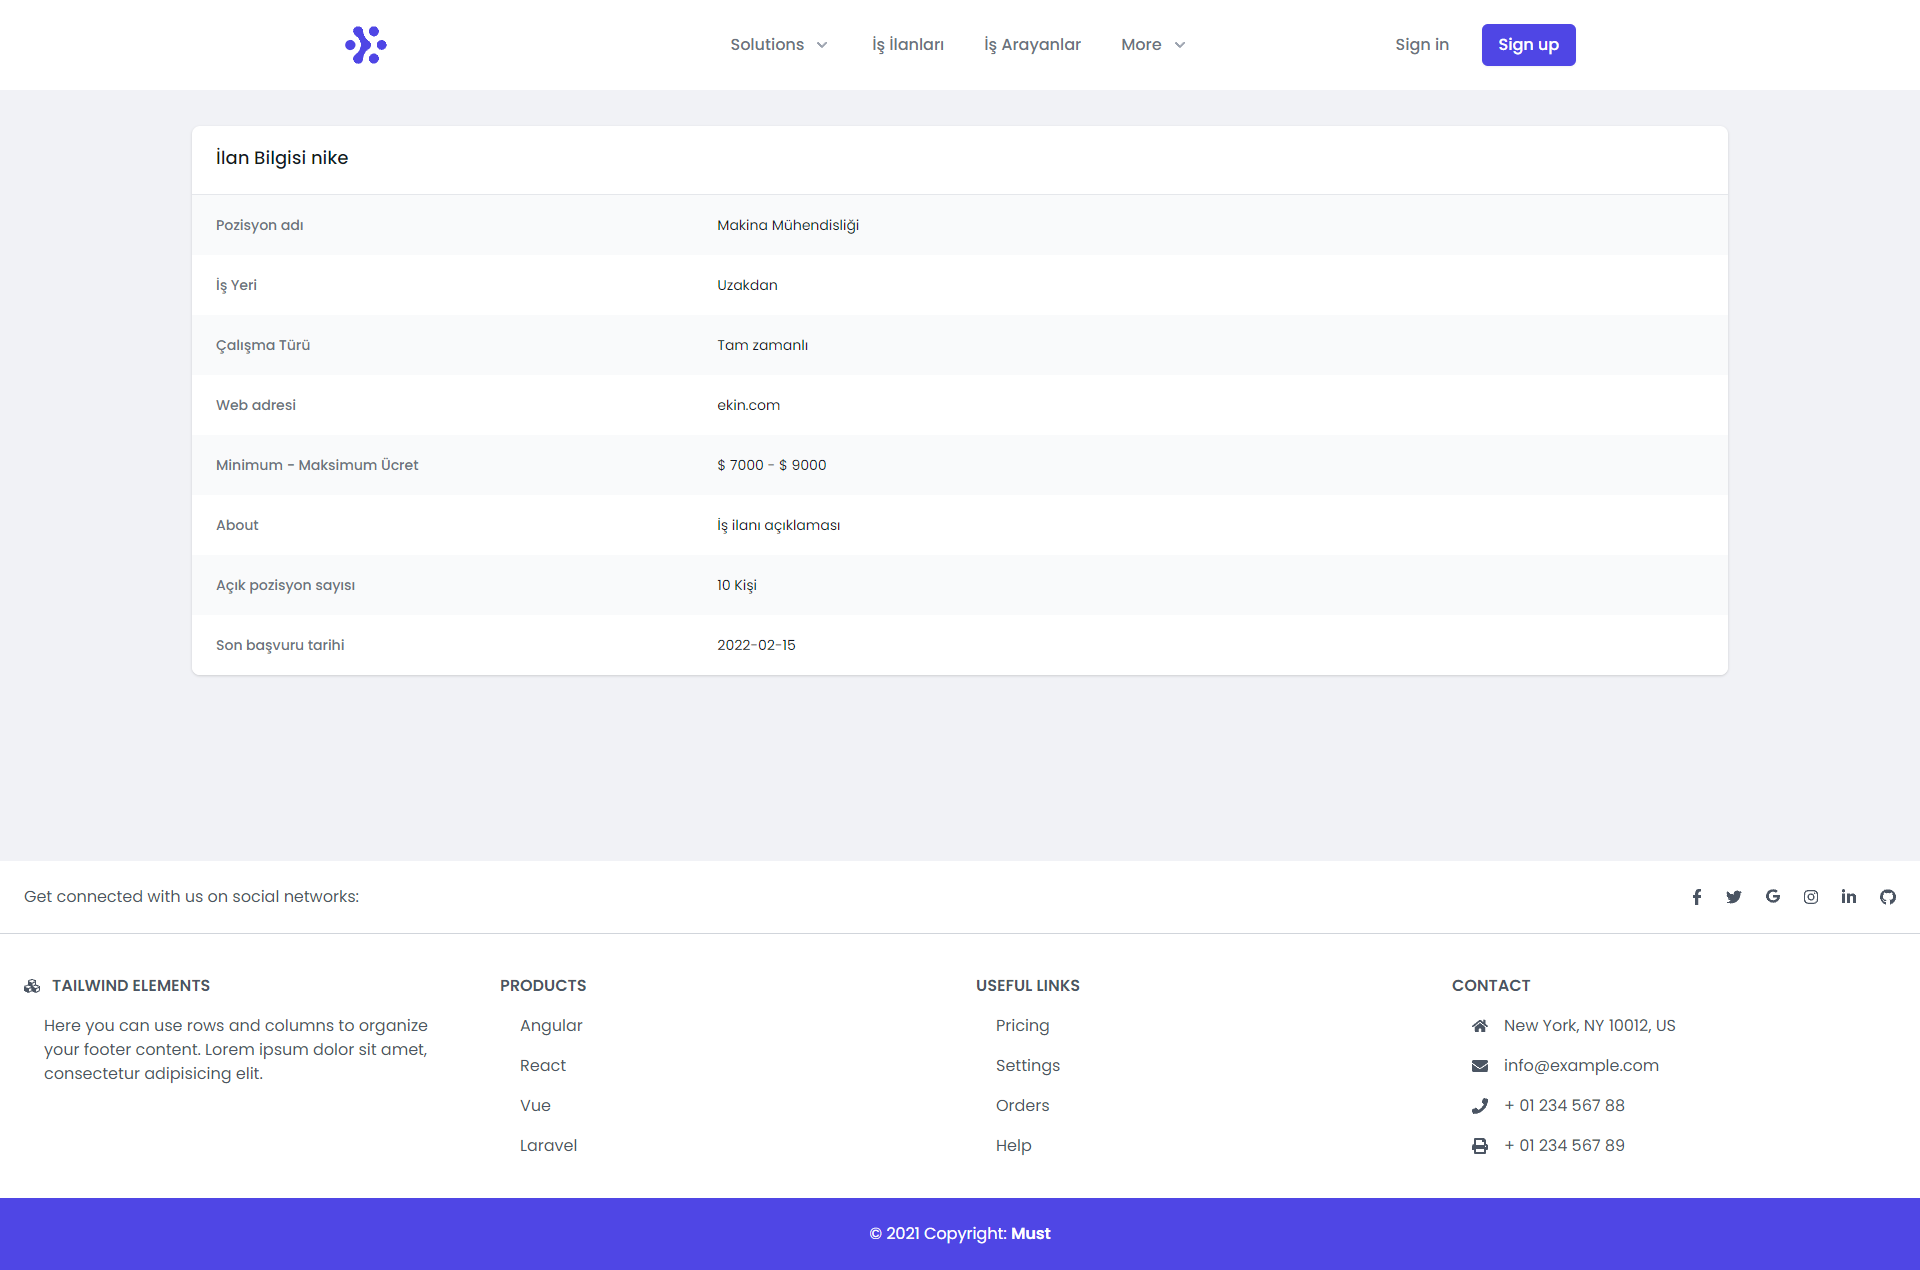Select İş Arayanlar in navigation
1920x1270 pixels.
point(1032,44)
